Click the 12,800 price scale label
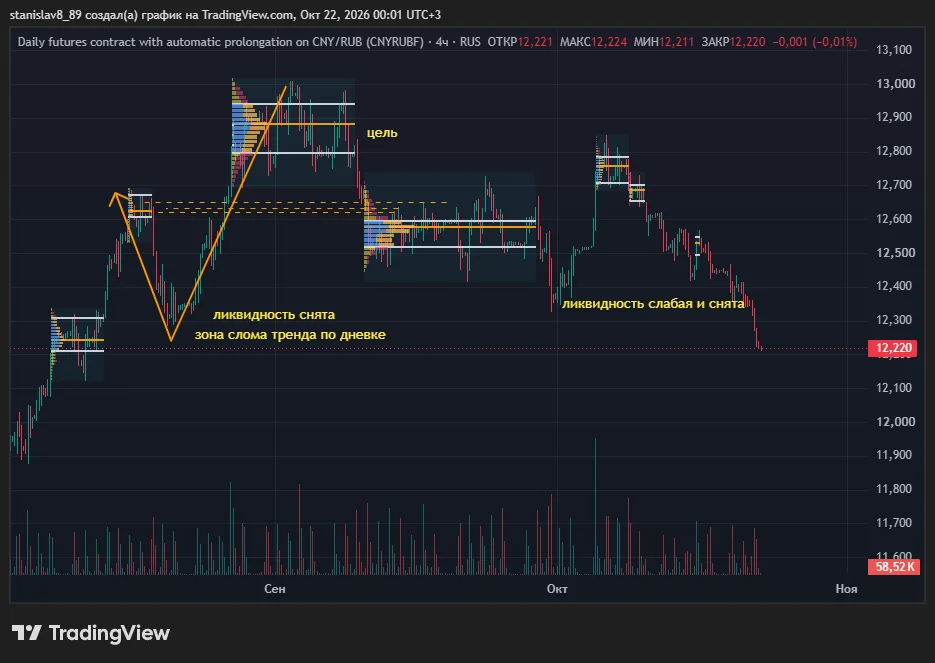The height and width of the screenshot is (663, 935). 894,151
